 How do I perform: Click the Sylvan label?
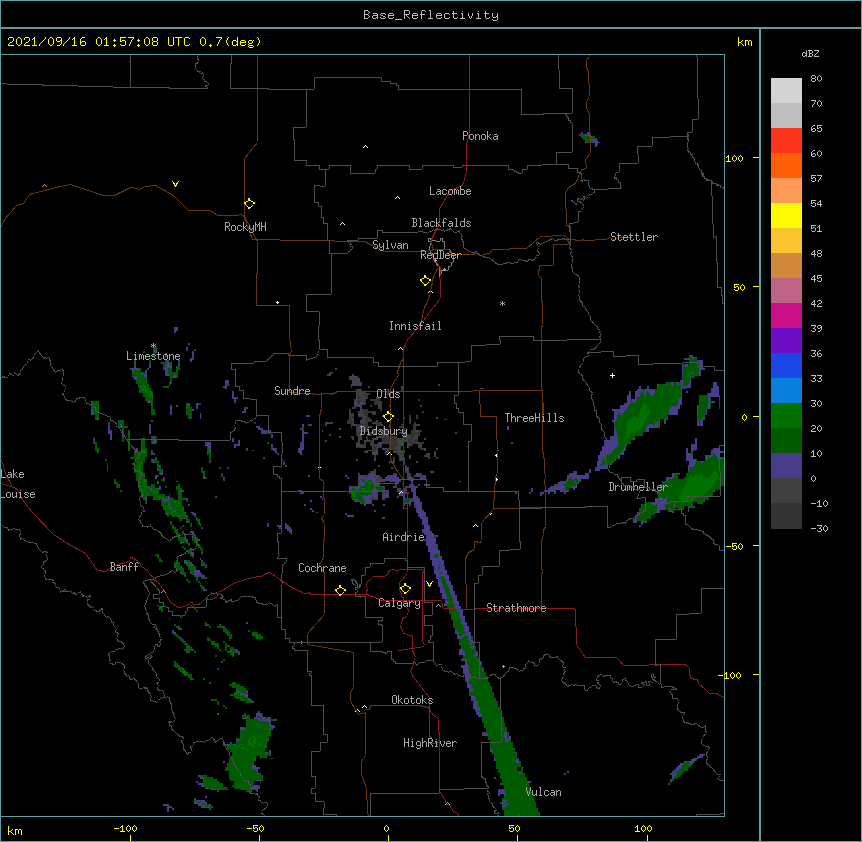(x=390, y=245)
